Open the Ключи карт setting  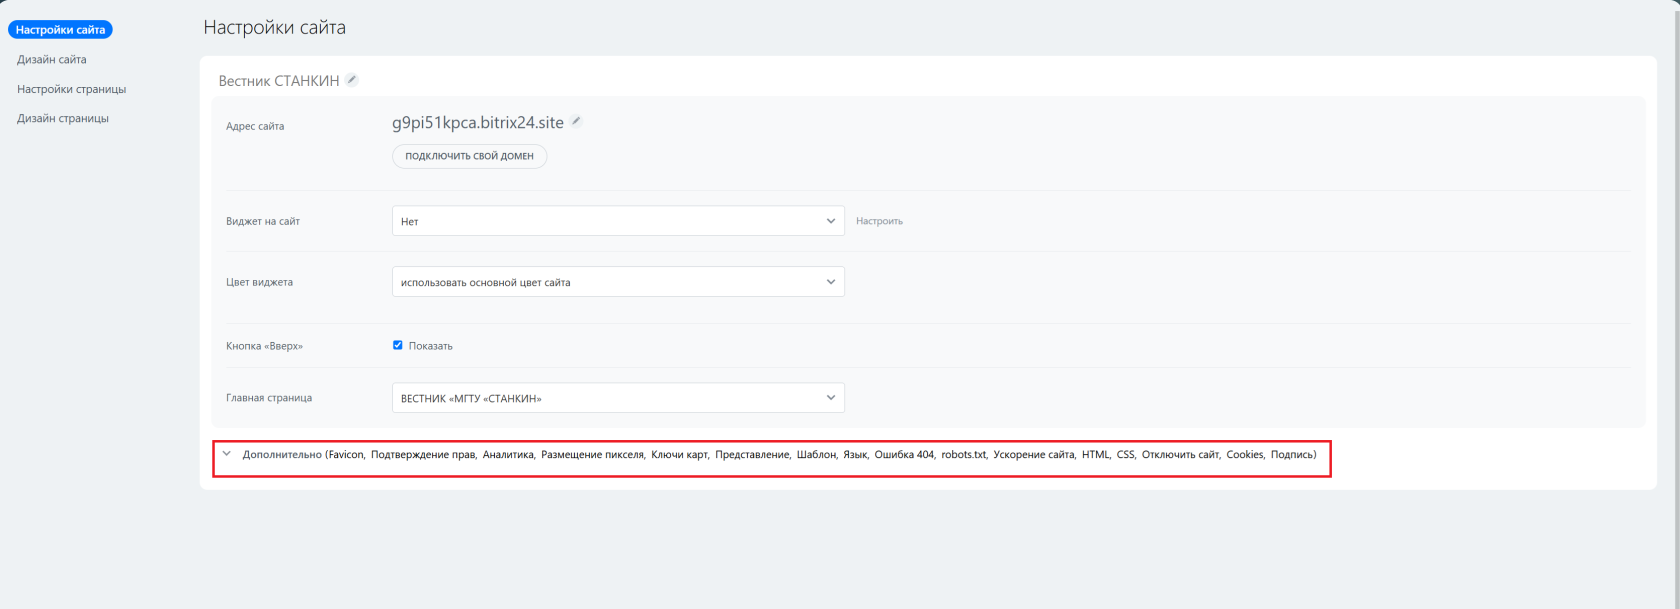point(679,454)
